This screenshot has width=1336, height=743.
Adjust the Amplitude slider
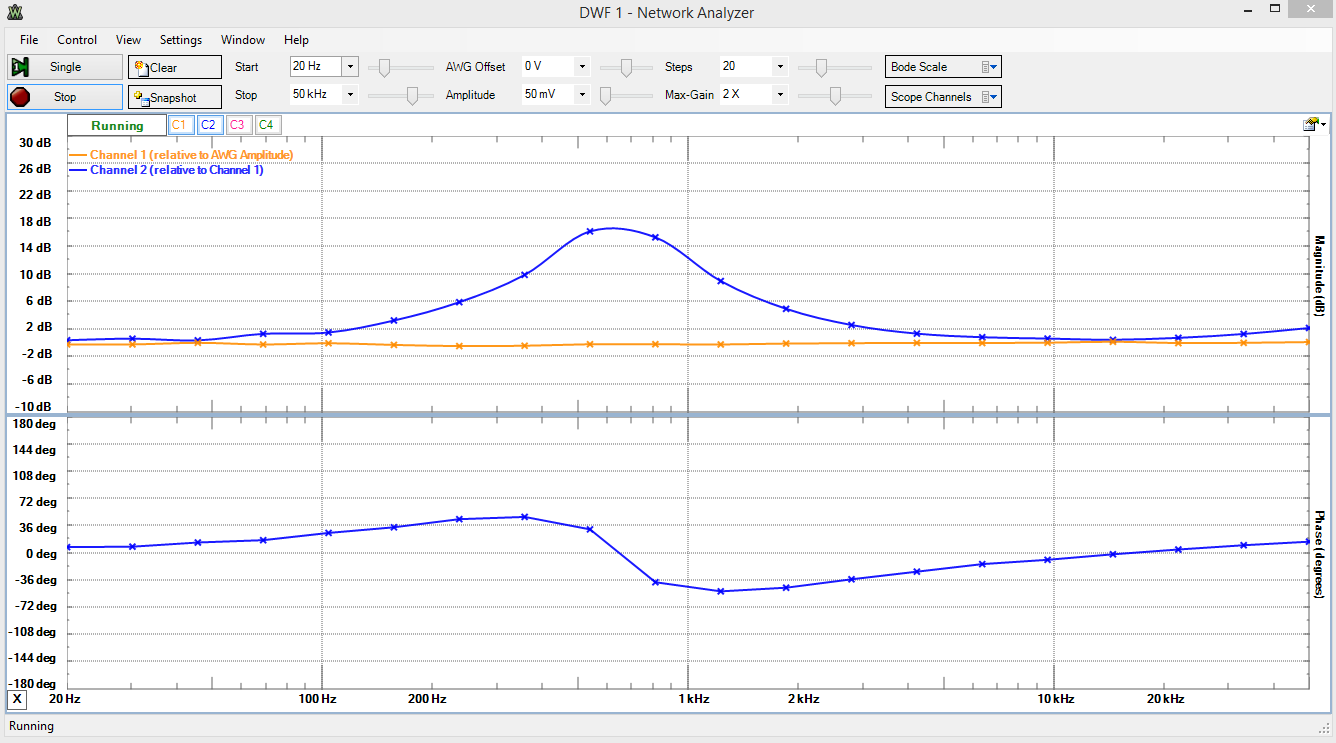[x=606, y=95]
